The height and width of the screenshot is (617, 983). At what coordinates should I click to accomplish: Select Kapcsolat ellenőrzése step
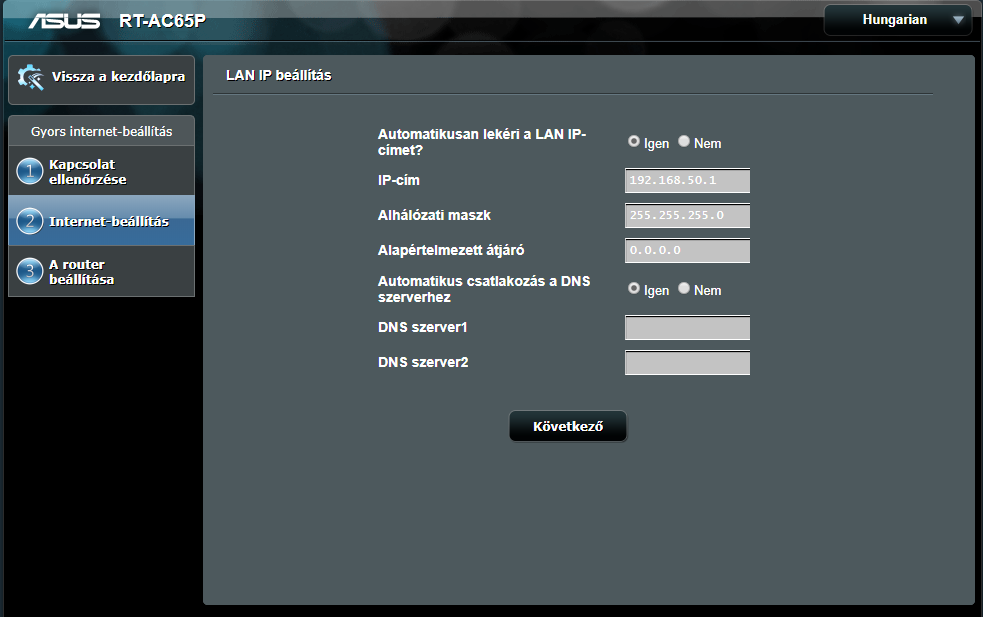tap(102, 171)
